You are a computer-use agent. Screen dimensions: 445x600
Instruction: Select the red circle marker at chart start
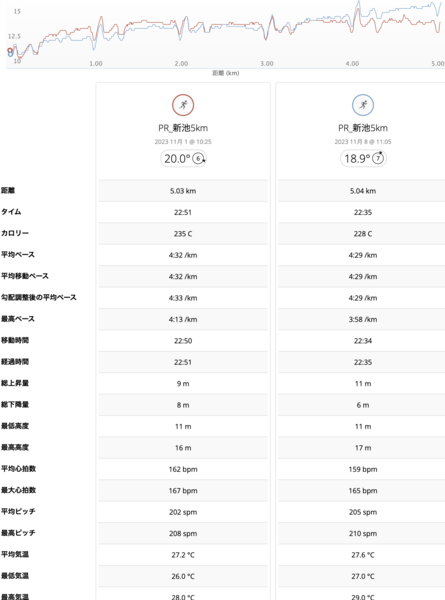[x=10, y=50]
